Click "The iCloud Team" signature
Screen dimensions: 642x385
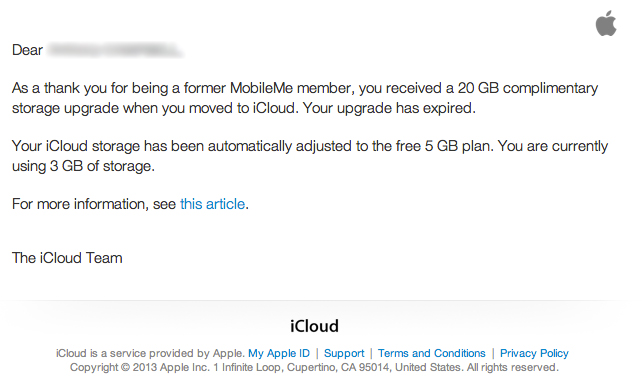(67, 258)
